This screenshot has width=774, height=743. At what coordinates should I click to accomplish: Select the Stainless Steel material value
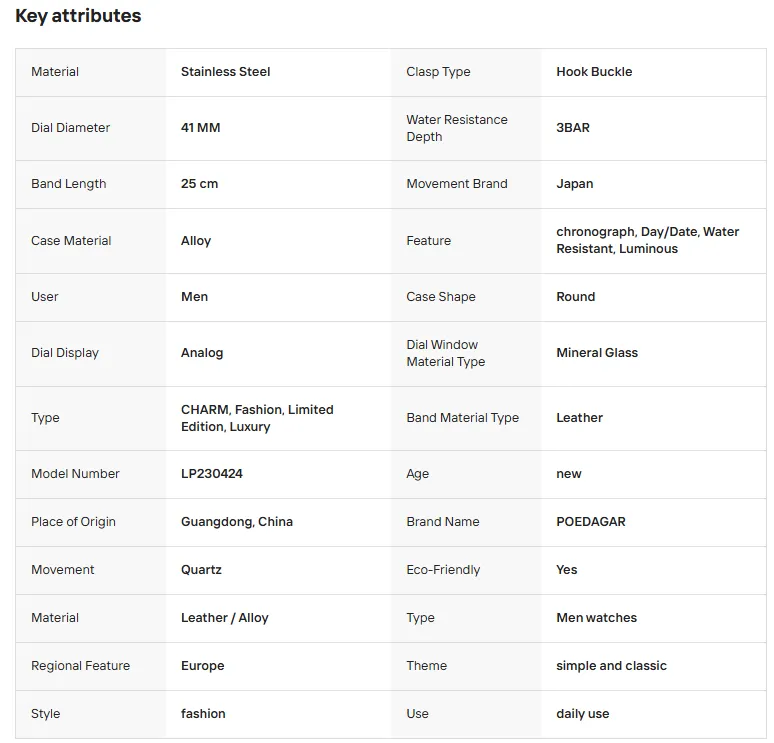point(226,72)
